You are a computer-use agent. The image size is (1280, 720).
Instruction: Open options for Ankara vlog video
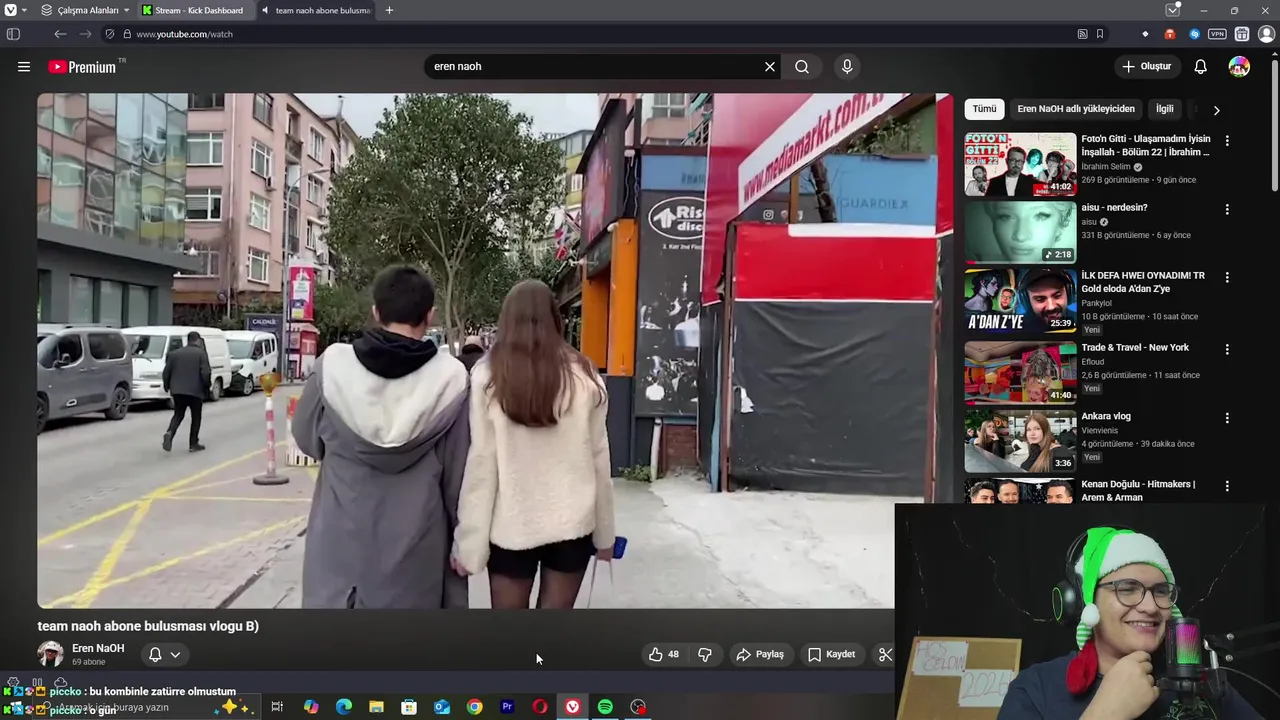(1227, 418)
